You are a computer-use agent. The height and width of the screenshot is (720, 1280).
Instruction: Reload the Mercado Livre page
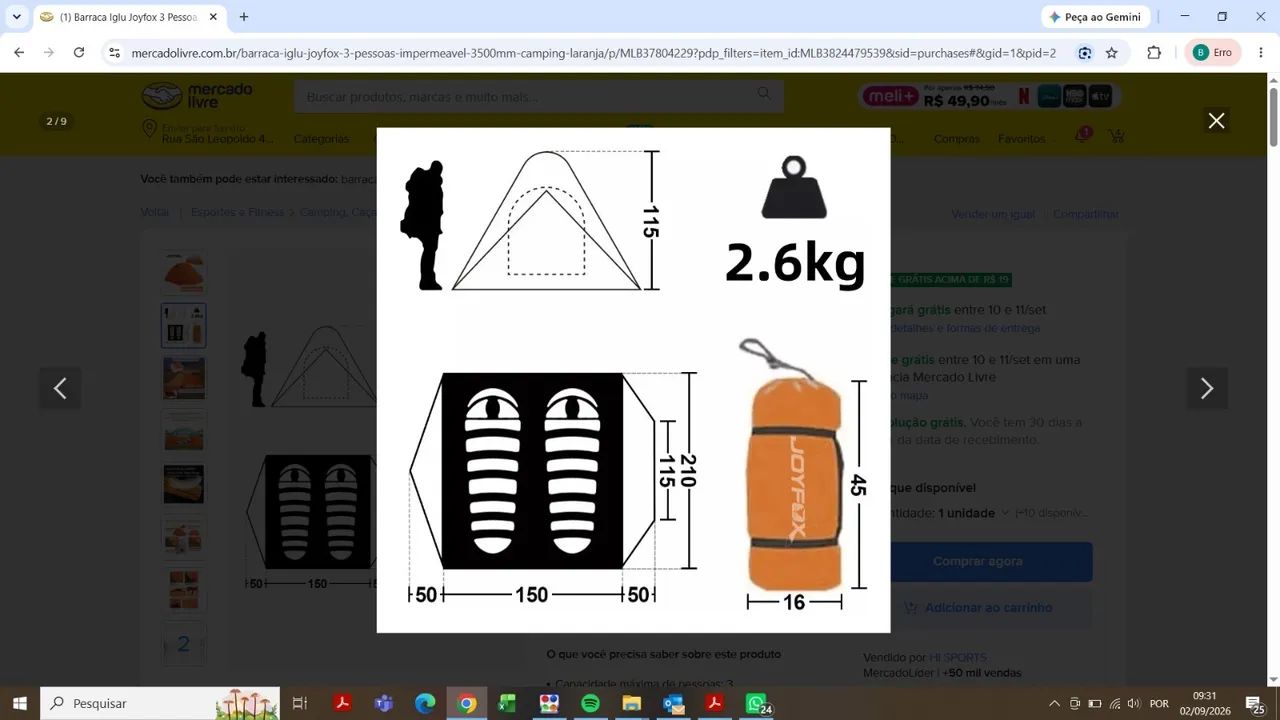click(x=79, y=53)
